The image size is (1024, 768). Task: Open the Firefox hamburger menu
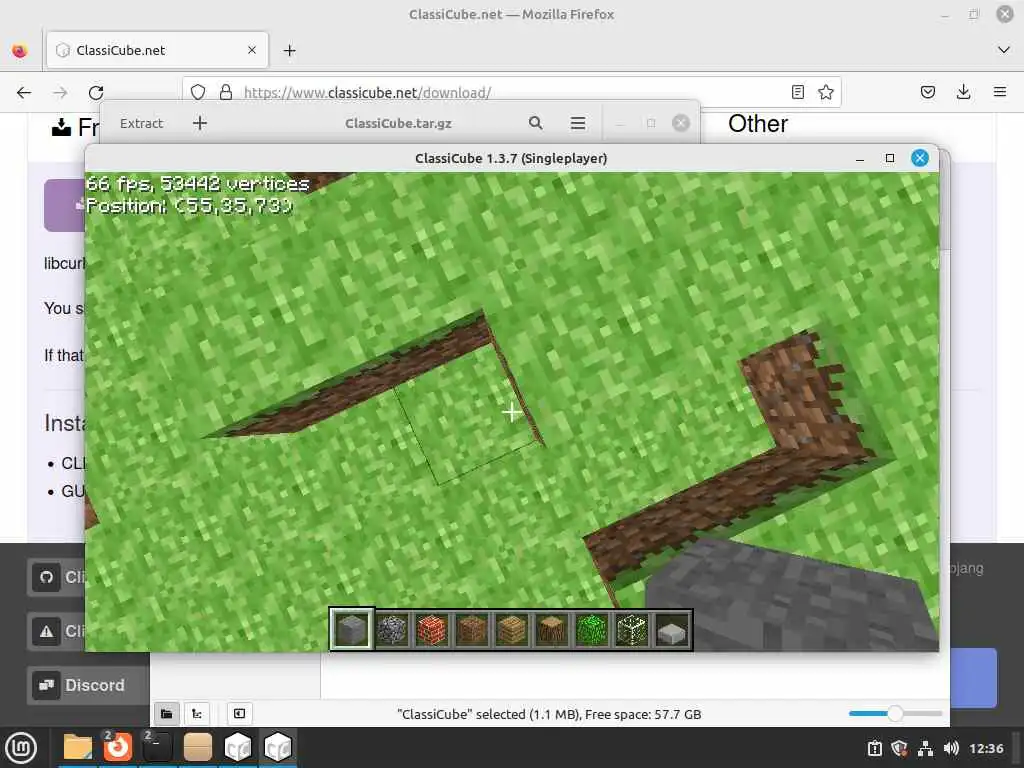click(x=999, y=92)
